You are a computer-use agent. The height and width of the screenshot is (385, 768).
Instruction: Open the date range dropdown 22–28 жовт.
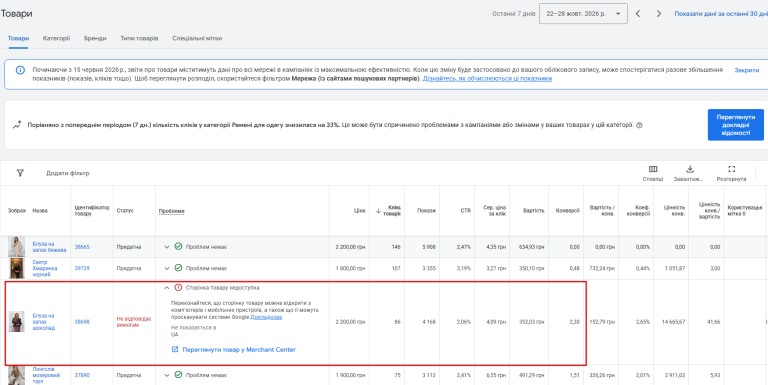point(583,14)
